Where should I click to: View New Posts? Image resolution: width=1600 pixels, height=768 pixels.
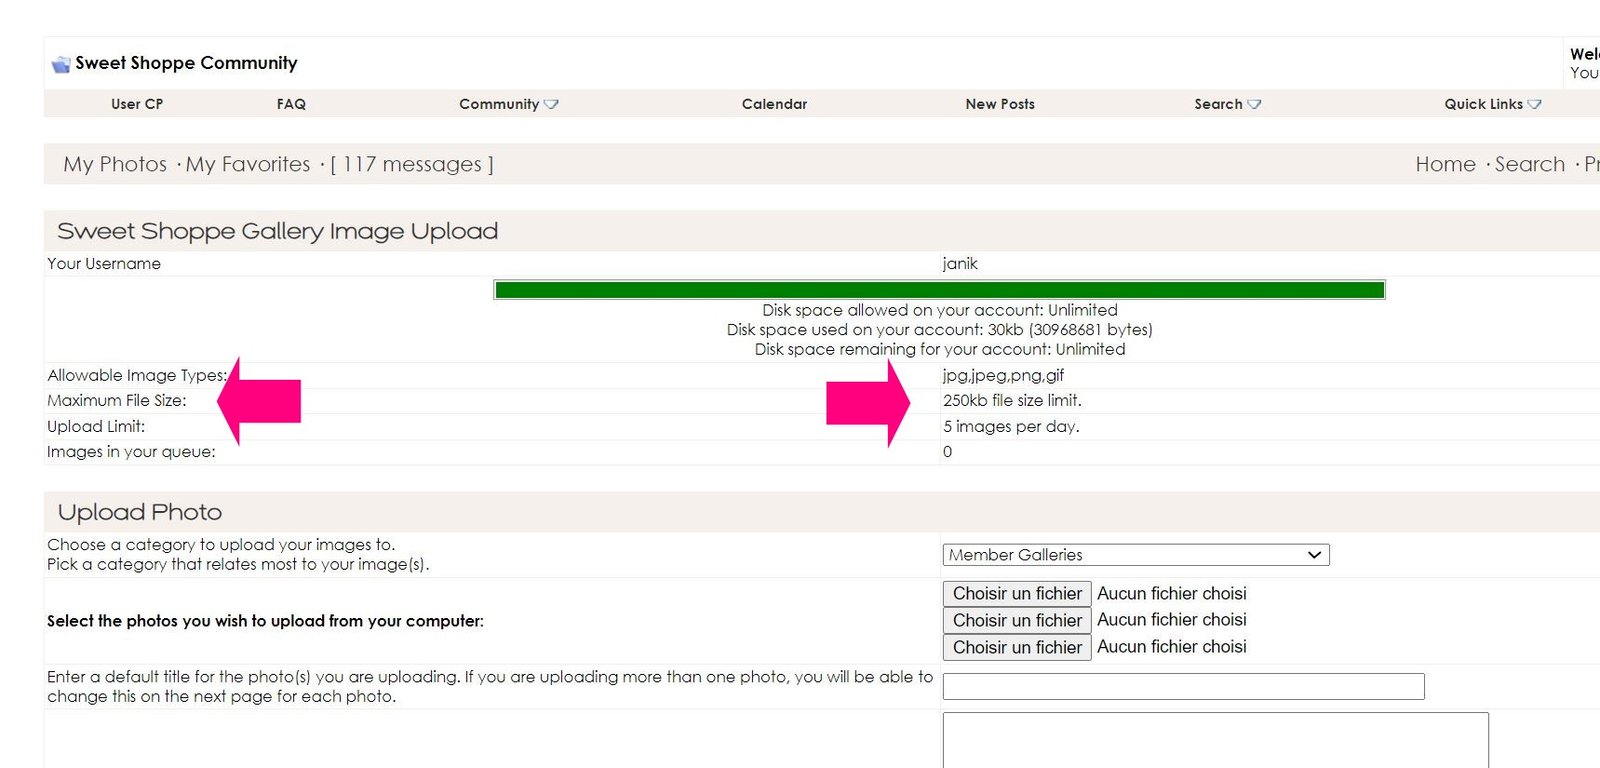[1000, 104]
